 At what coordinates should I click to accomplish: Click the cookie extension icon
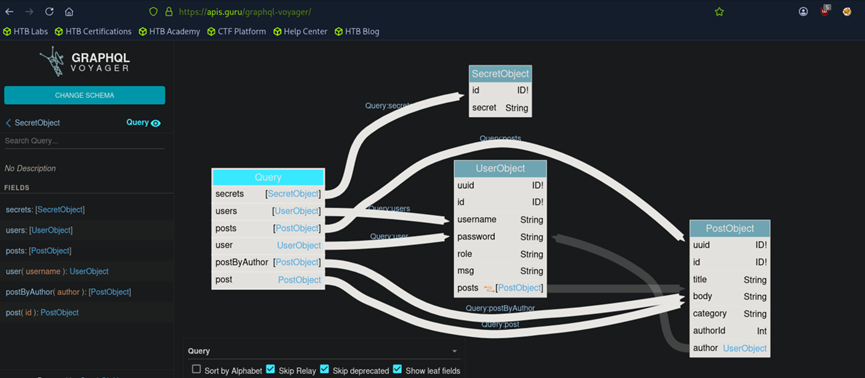[x=847, y=12]
